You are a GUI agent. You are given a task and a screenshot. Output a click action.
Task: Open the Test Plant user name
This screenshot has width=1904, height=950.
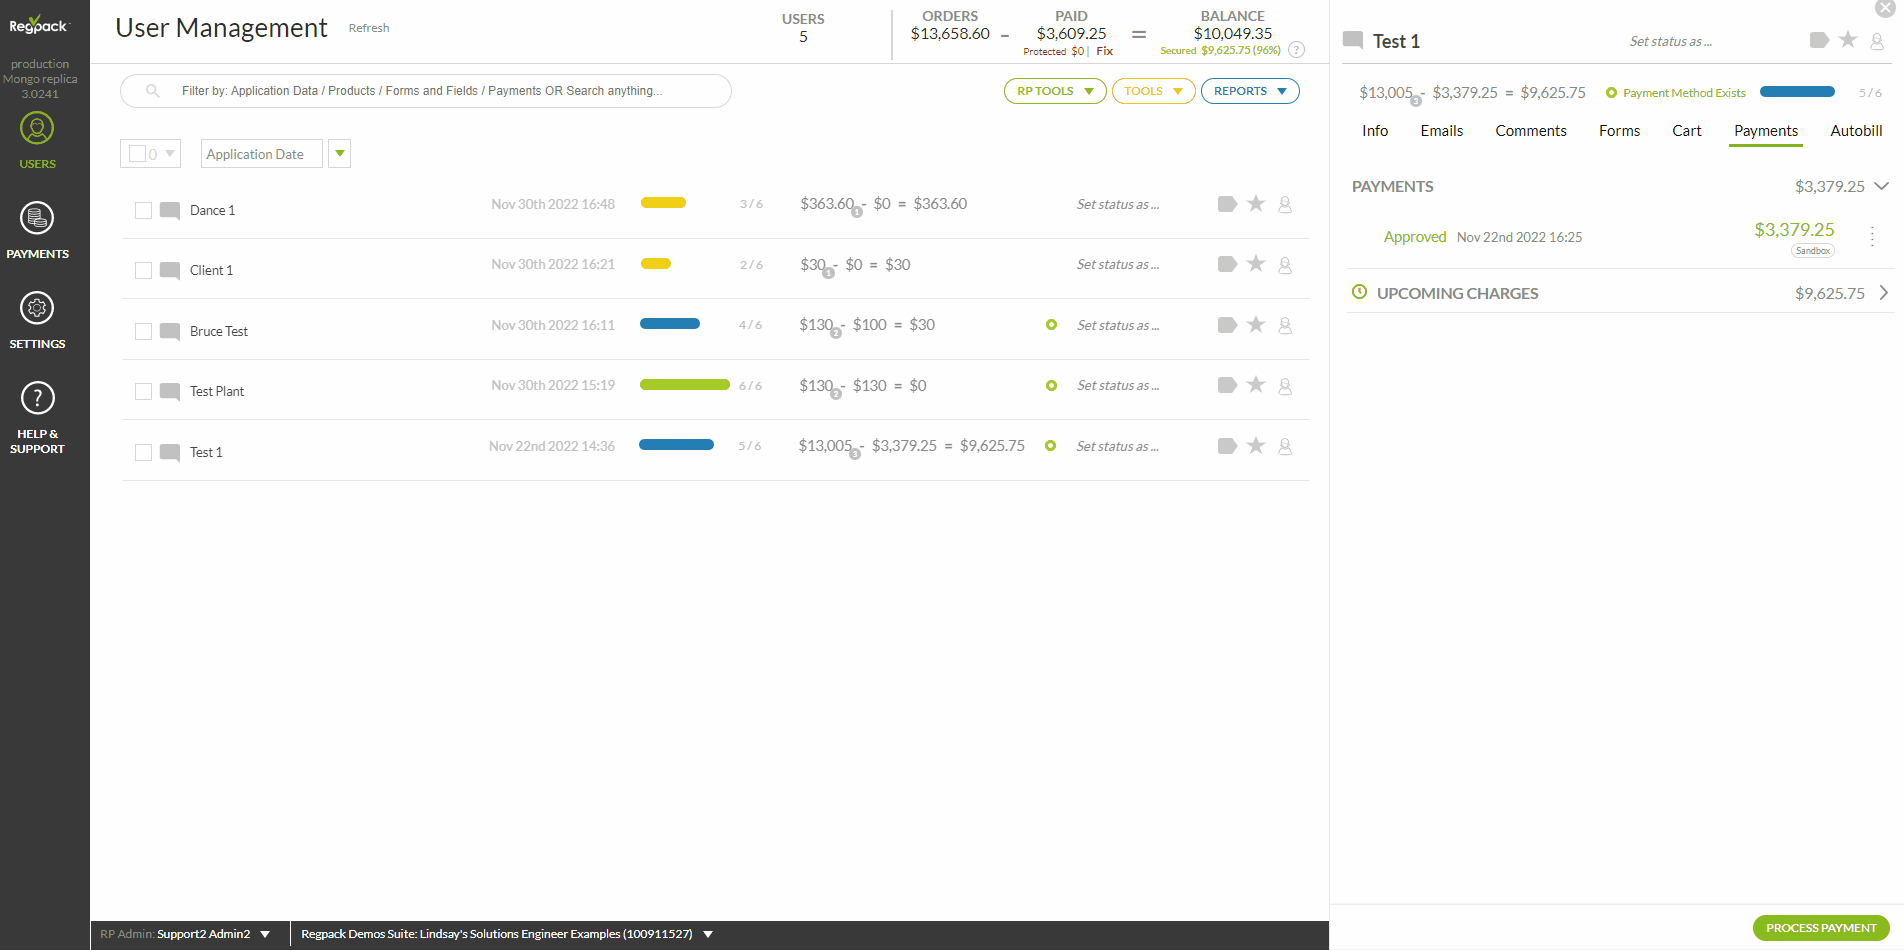pyautogui.click(x=217, y=391)
